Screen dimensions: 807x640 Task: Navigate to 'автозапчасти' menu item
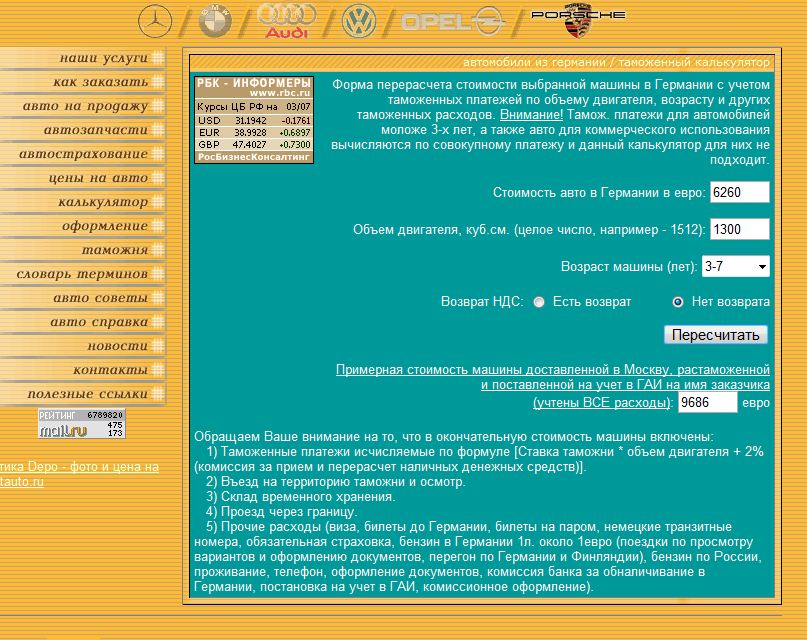pos(95,130)
